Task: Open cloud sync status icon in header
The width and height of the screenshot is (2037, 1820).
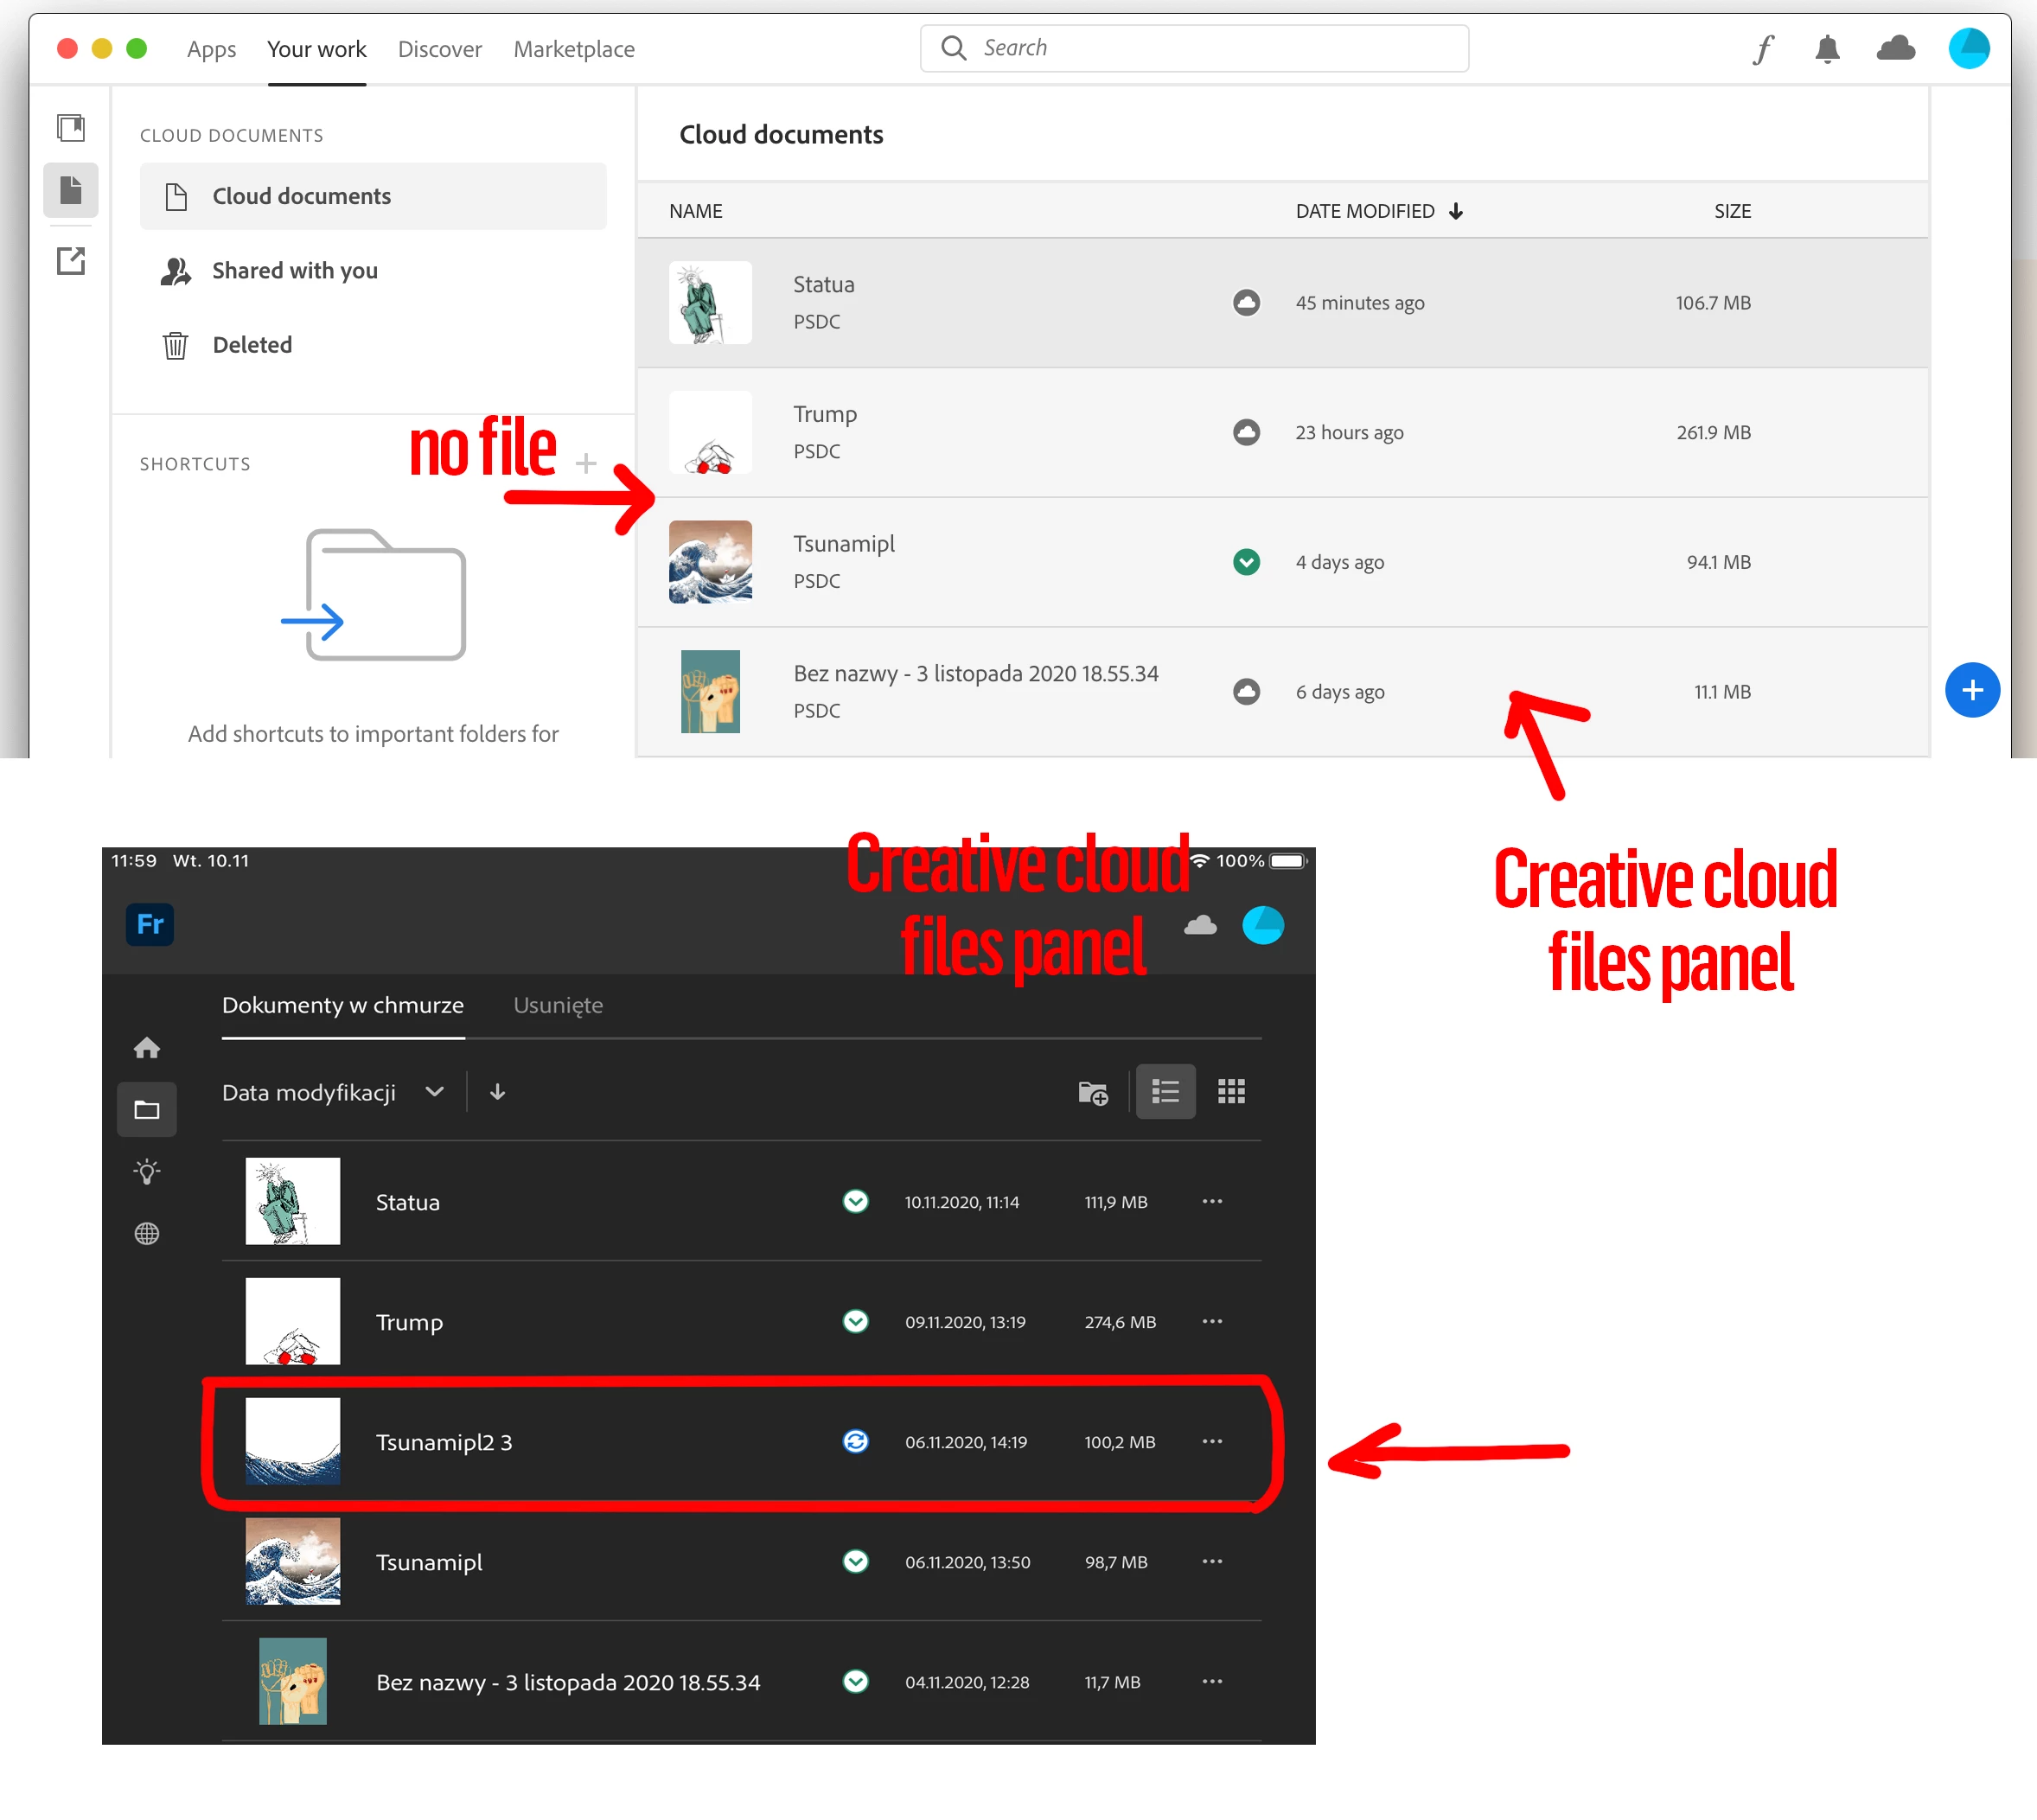Action: click(1894, 49)
